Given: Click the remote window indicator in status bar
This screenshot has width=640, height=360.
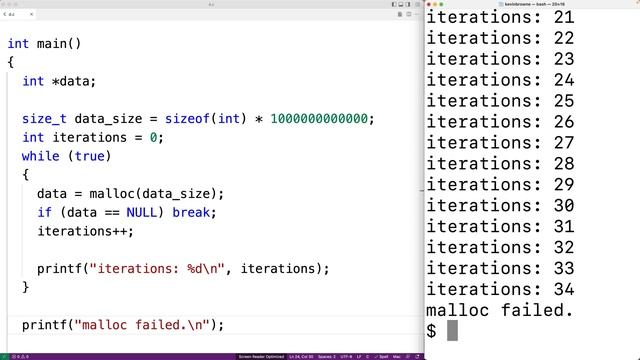Looking at the screenshot, I should pos(4,357).
